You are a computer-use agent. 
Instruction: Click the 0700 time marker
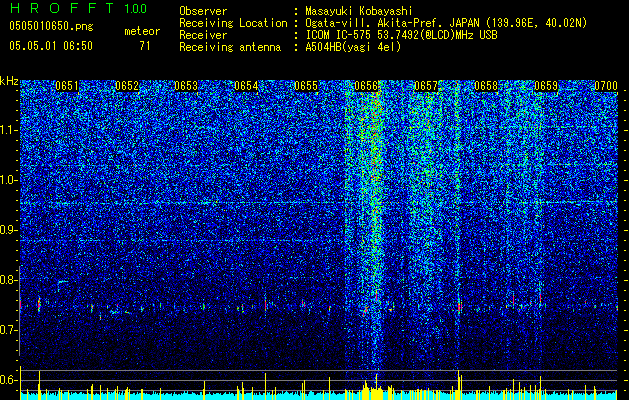coord(606,86)
